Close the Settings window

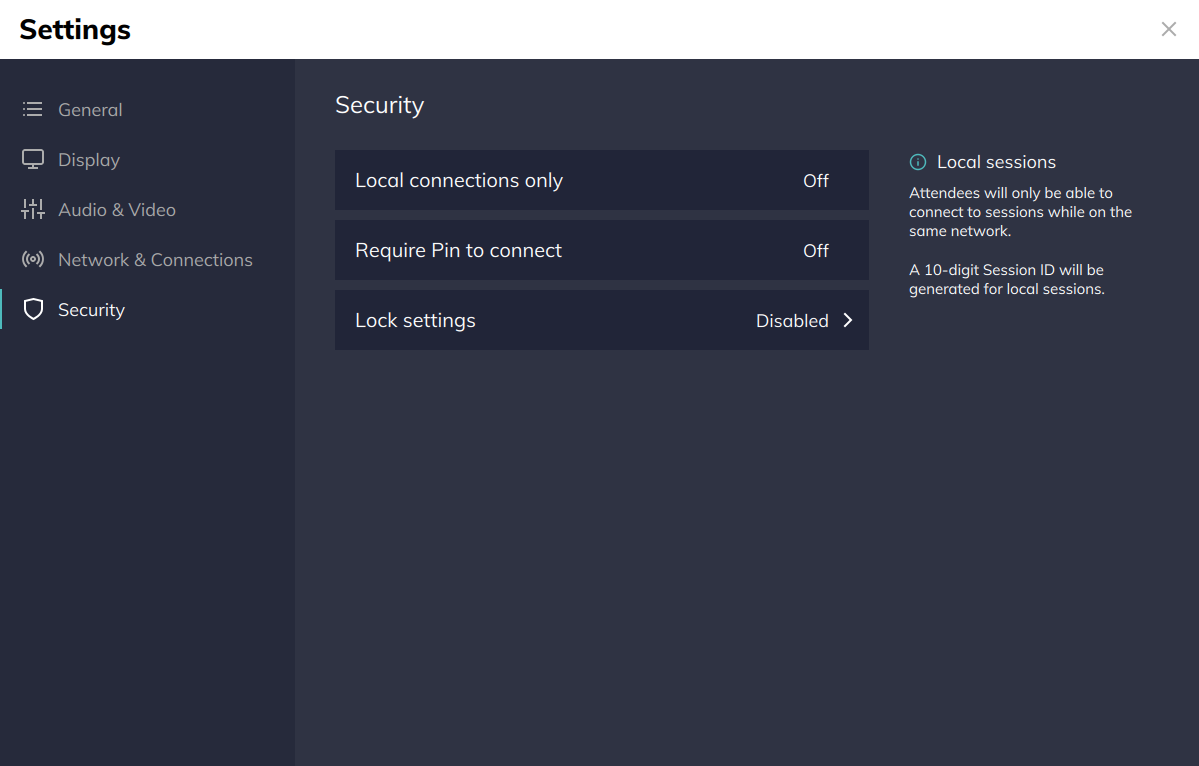click(x=1168, y=29)
